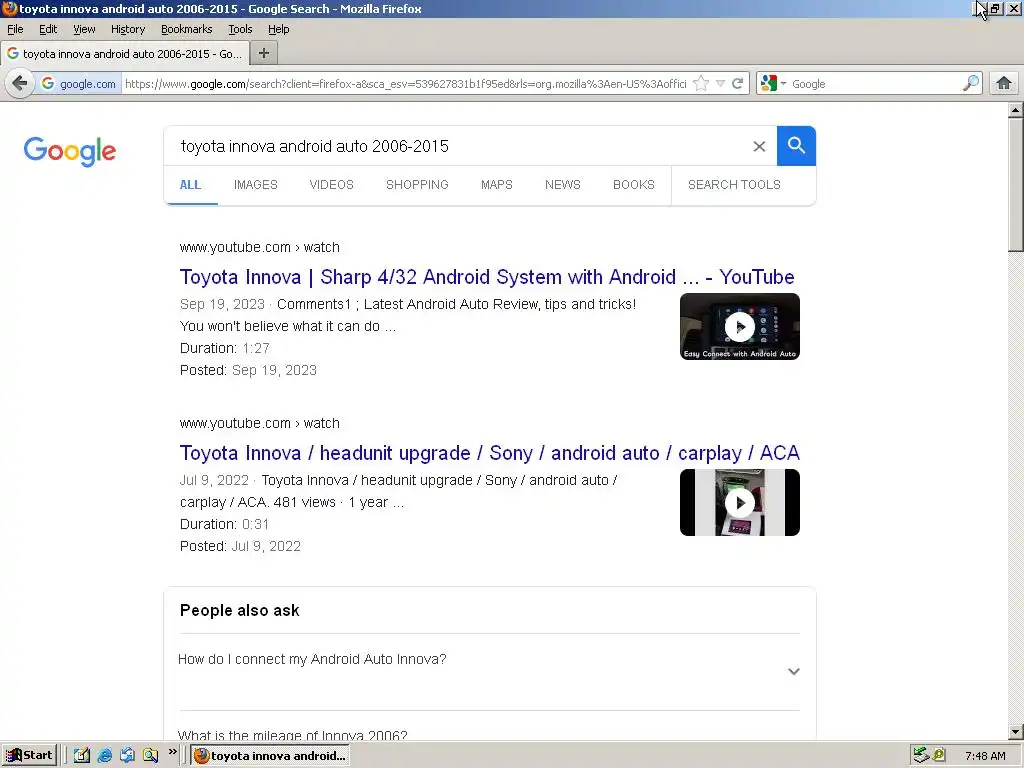Click the Google search query input field

457,146
